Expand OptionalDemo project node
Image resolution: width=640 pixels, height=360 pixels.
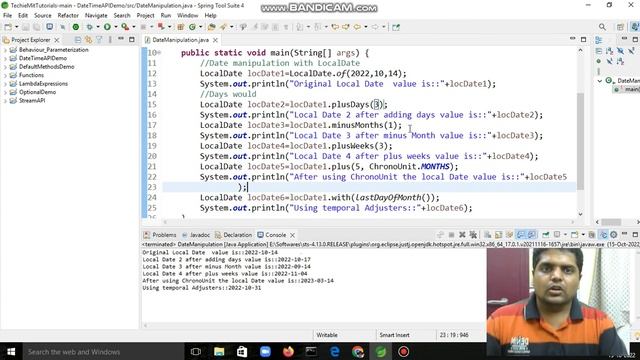[x=5, y=92]
